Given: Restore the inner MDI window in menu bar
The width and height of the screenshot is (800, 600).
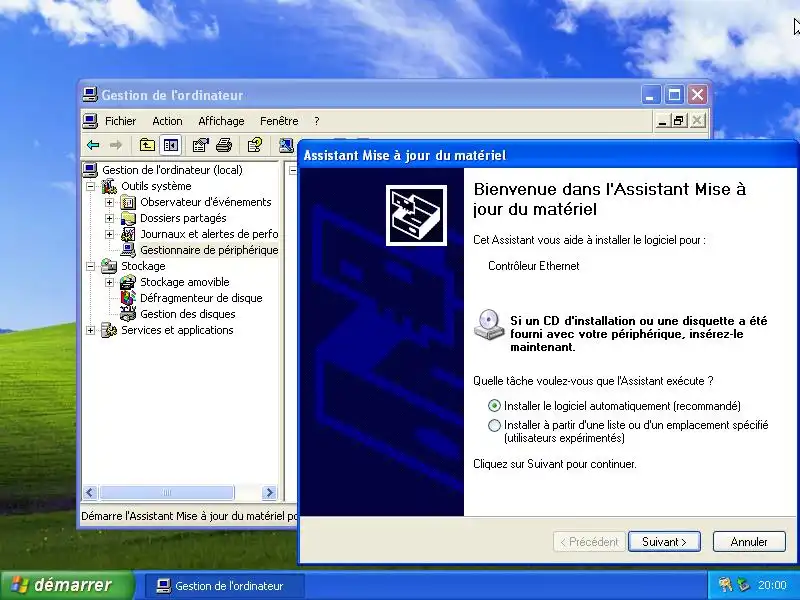Looking at the screenshot, I should pos(679,121).
